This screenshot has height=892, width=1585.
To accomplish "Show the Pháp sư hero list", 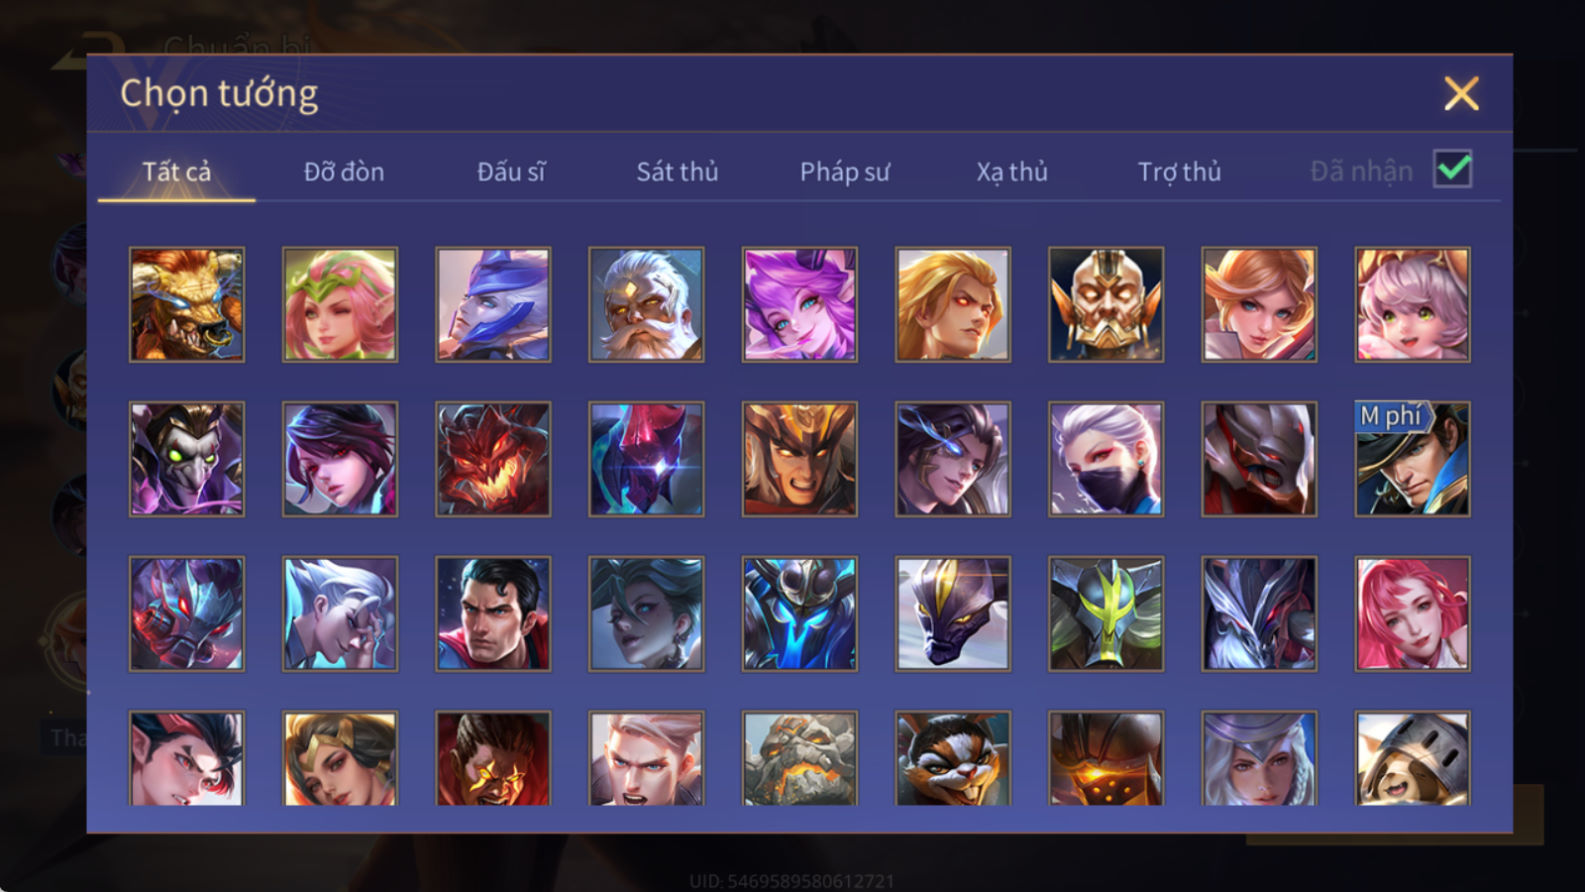I will (844, 172).
